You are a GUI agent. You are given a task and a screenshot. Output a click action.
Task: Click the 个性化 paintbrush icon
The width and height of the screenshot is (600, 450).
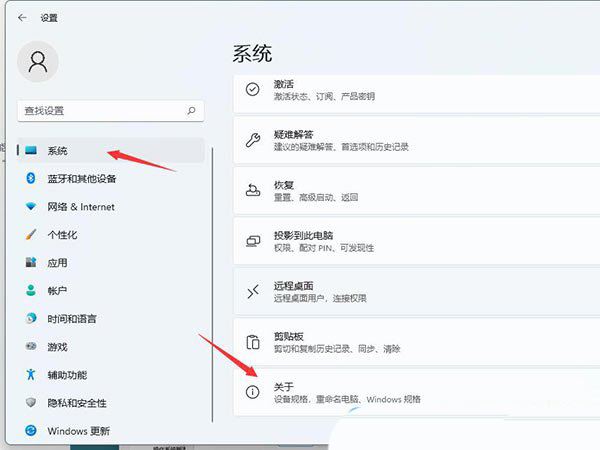(30, 235)
